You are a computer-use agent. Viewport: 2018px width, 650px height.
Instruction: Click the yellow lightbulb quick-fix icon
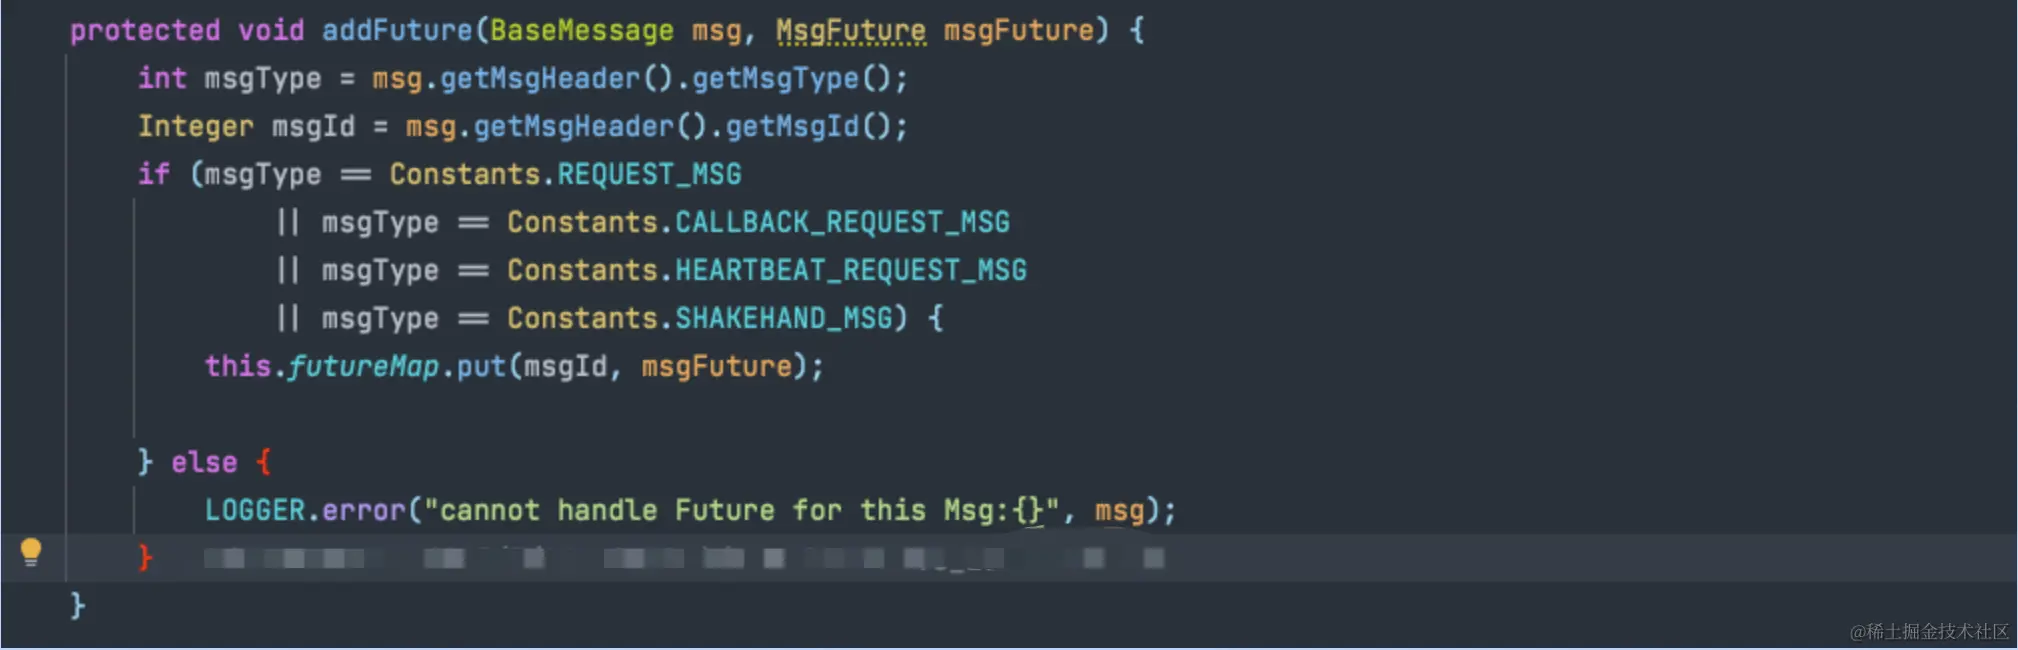pyautogui.click(x=31, y=552)
